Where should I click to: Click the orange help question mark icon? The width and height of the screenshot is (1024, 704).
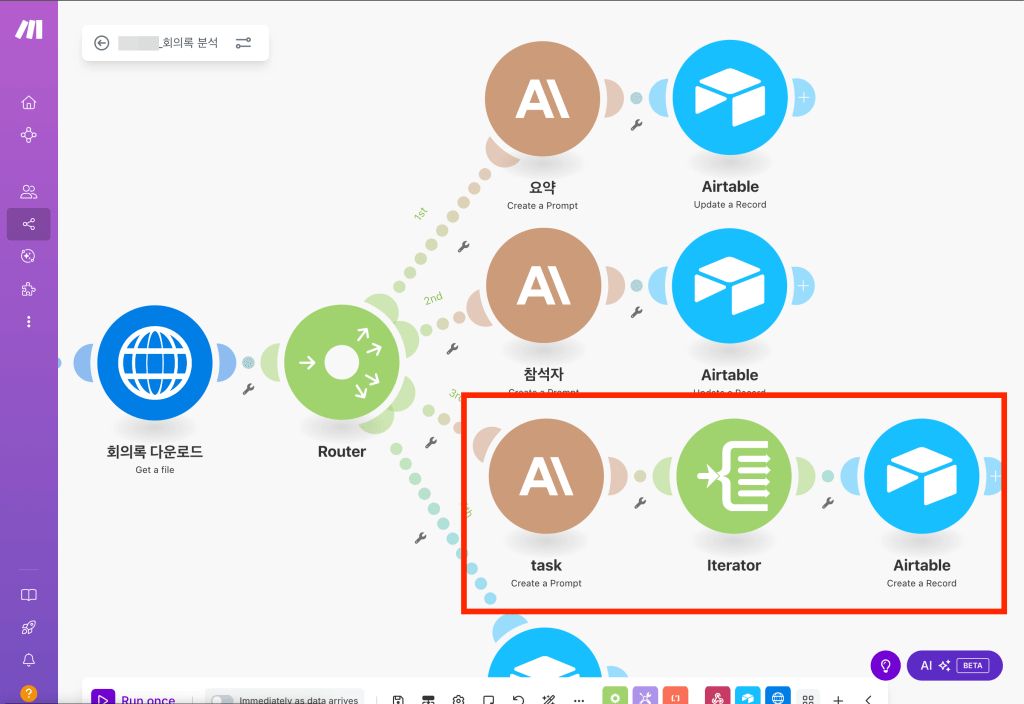click(x=28, y=693)
